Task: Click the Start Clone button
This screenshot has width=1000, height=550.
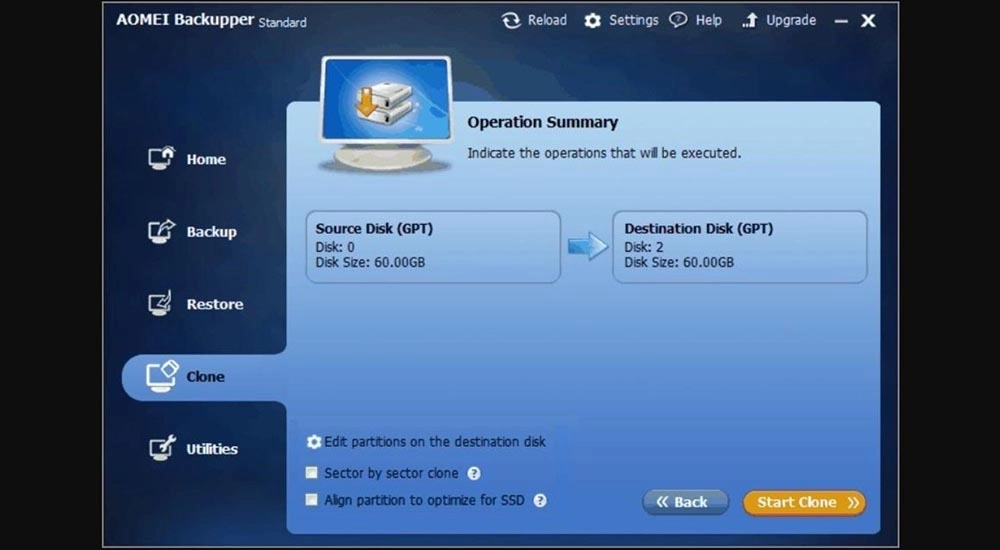Action: pos(804,502)
